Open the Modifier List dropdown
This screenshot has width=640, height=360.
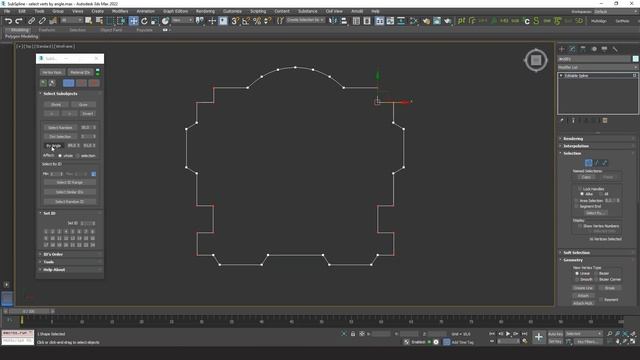(x=598, y=67)
